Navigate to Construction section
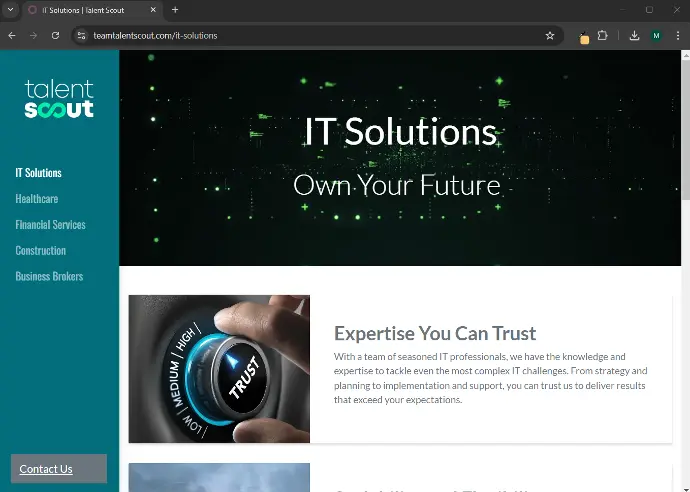This screenshot has height=492, width=690. coord(40,251)
